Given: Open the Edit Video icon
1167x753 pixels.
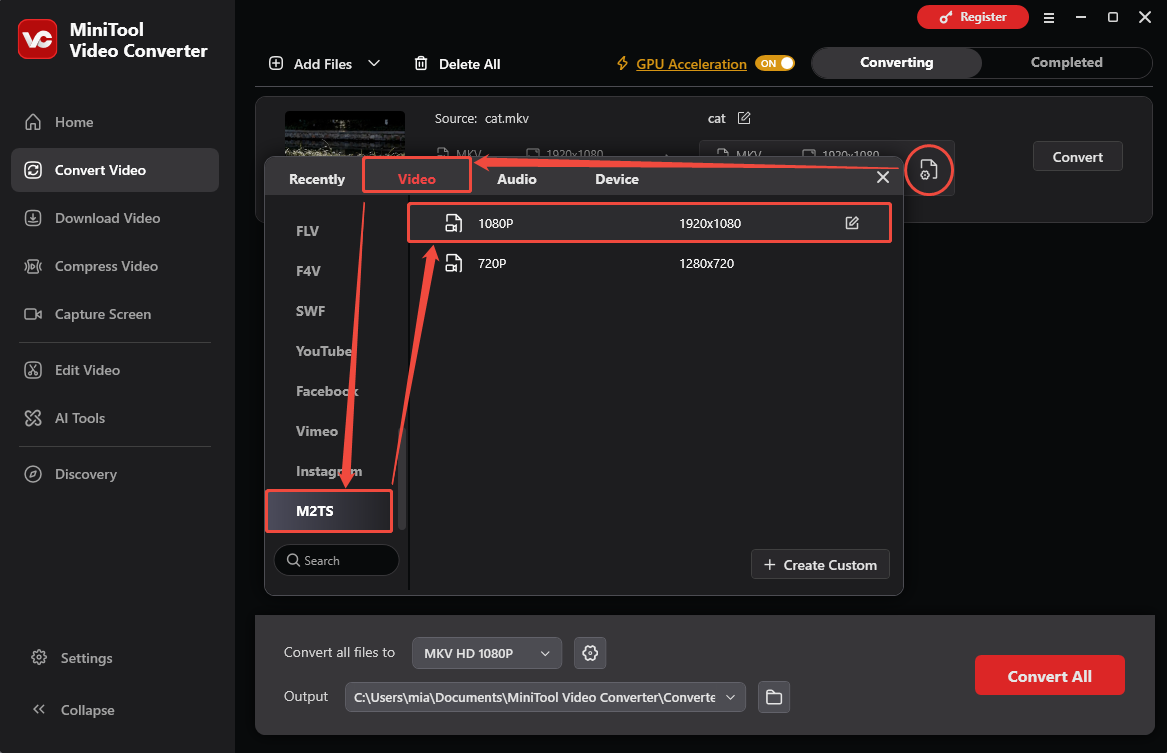Looking at the screenshot, I should coord(33,370).
